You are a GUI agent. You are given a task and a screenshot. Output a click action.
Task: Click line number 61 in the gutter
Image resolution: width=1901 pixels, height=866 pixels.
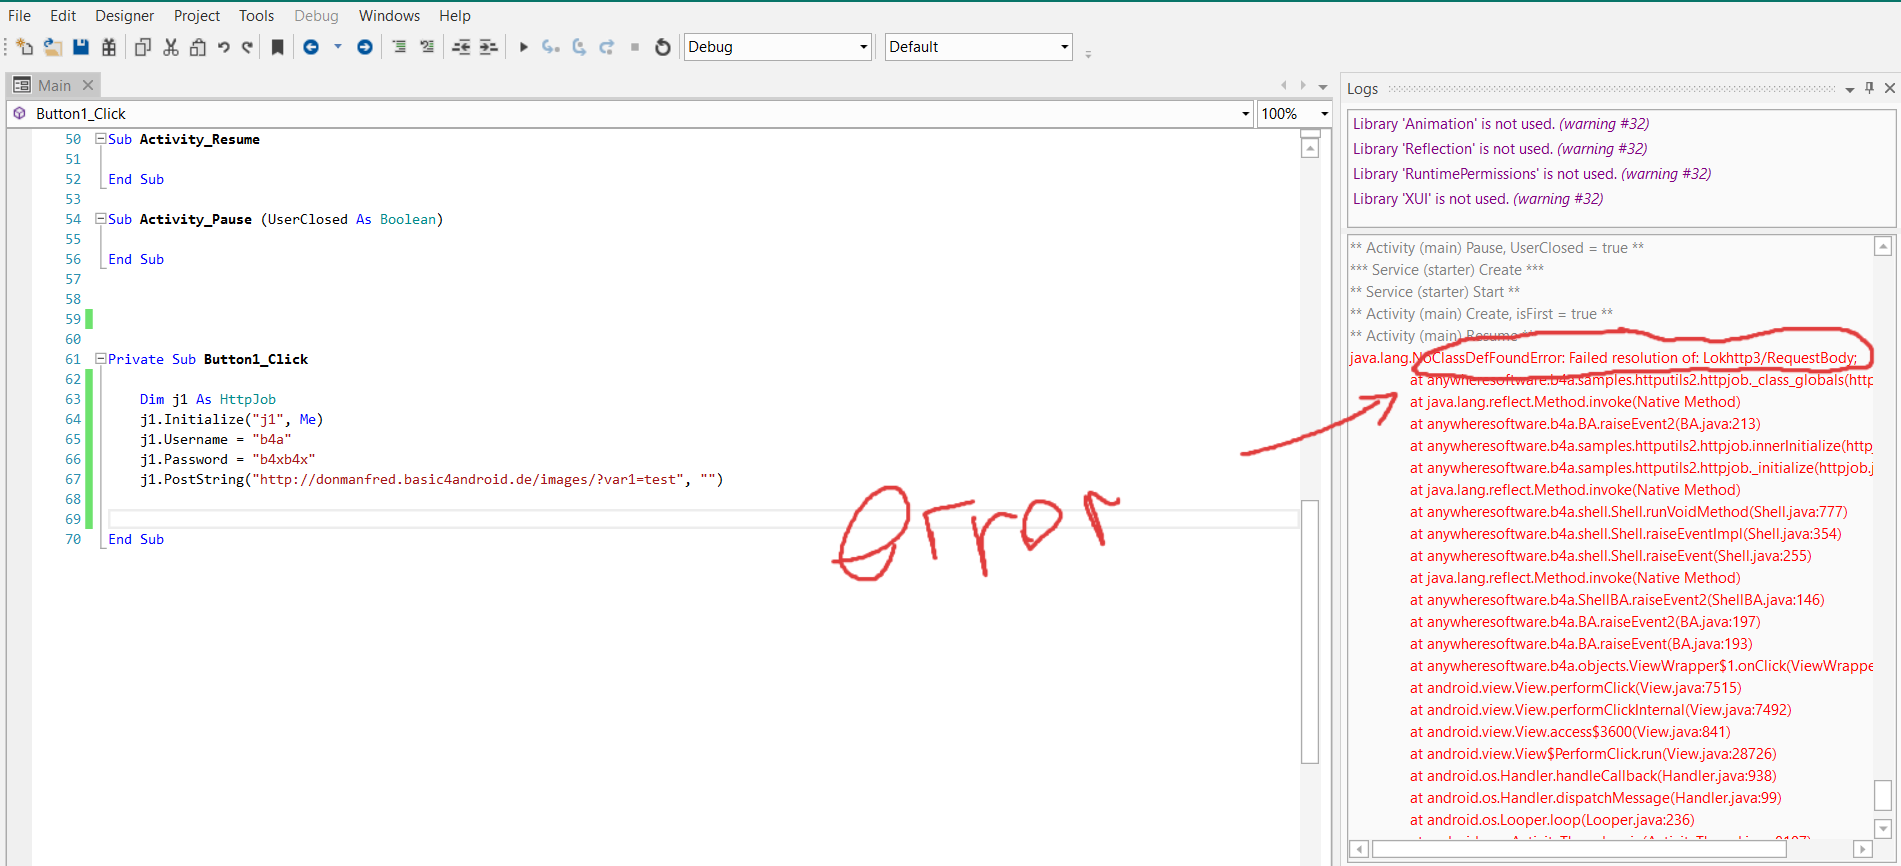73,359
